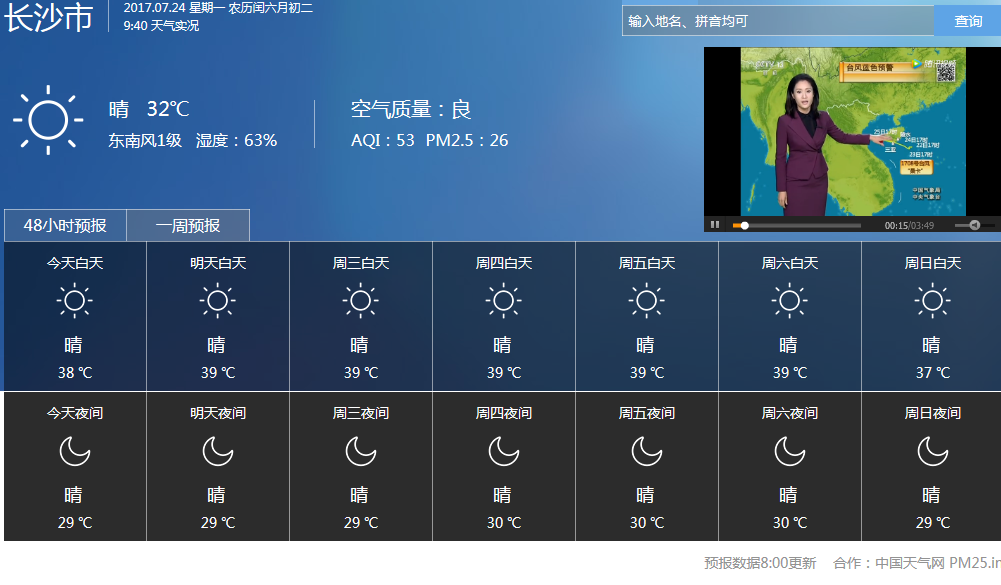This screenshot has height=585, width=1001.
Task: Click sun icon for 明天白天
Action: 218,301
